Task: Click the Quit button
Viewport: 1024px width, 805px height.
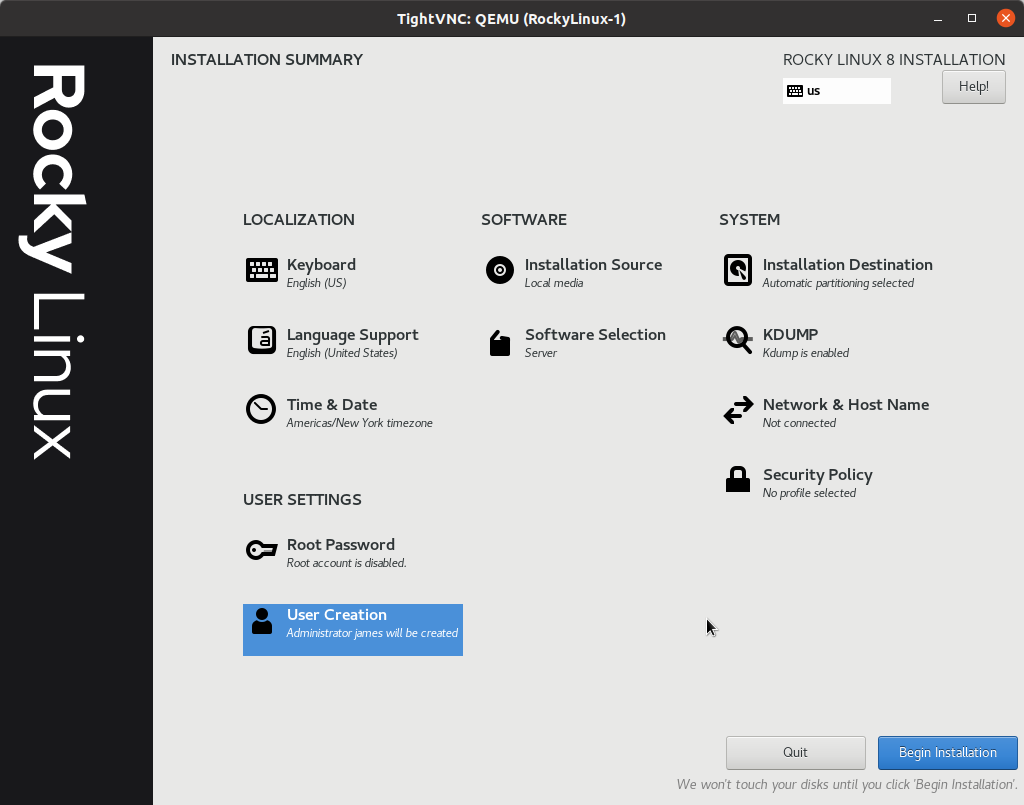Action: 795,753
